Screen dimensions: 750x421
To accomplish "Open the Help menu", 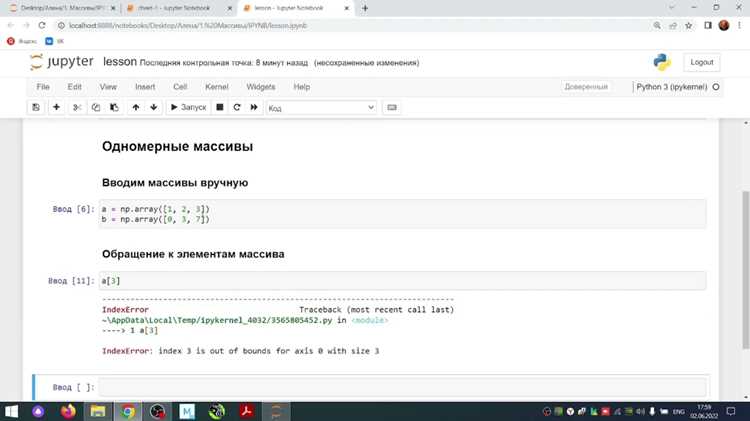I will 301,87.
